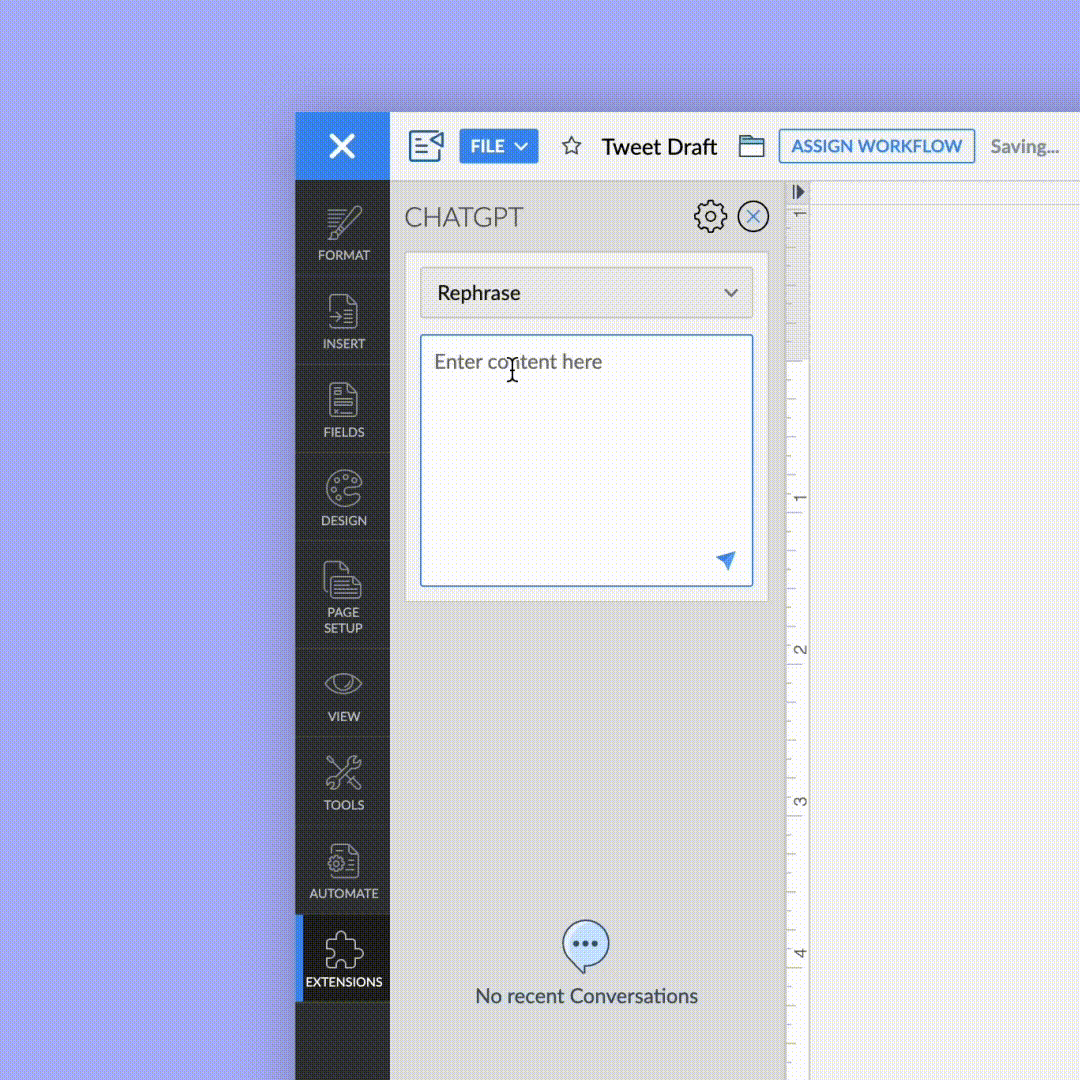Mark Tweet Draft as favorite with star
1080x1080 pixels.
571,146
